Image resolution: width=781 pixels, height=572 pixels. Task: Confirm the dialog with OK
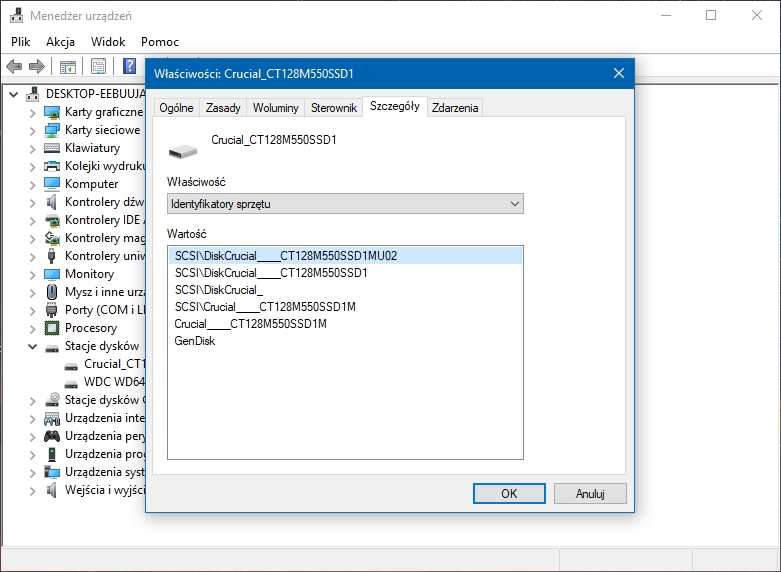point(509,493)
